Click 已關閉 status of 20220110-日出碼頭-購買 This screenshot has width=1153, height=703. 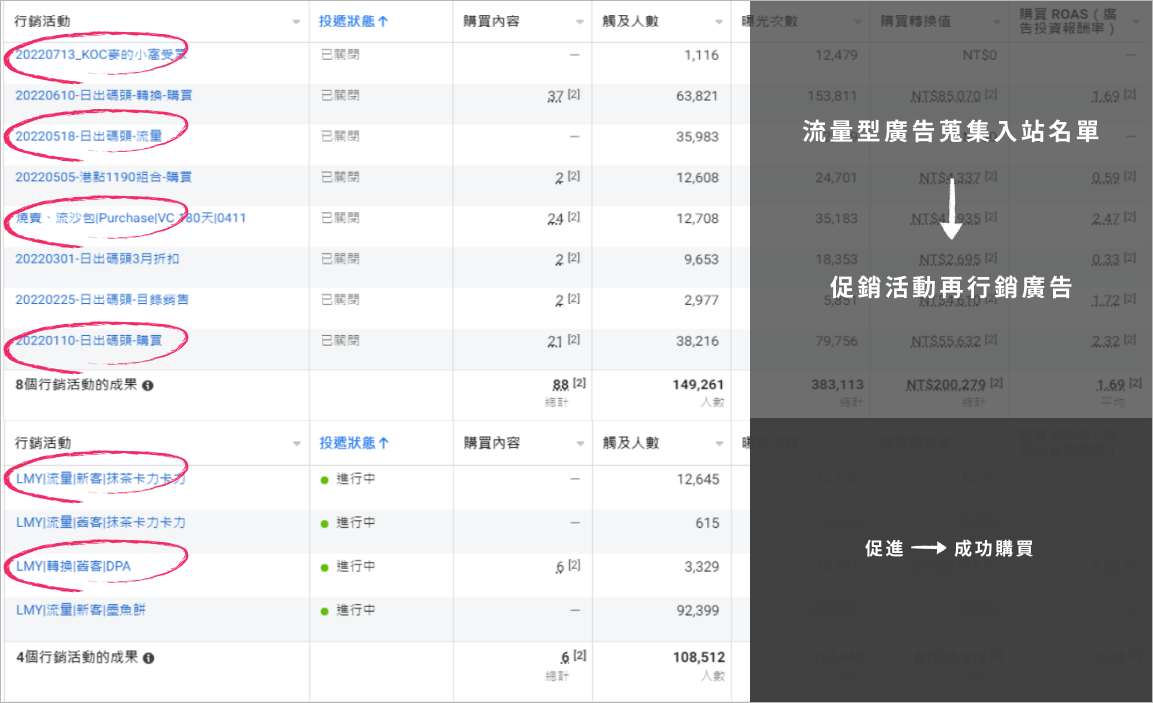pyautogui.click(x=339, y=341)
